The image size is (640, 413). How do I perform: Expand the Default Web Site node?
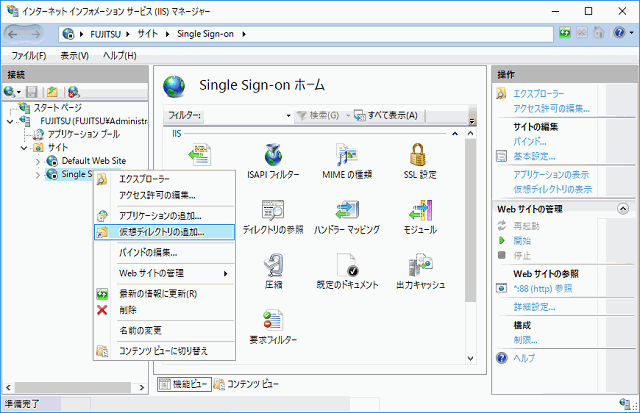(38, 162)
